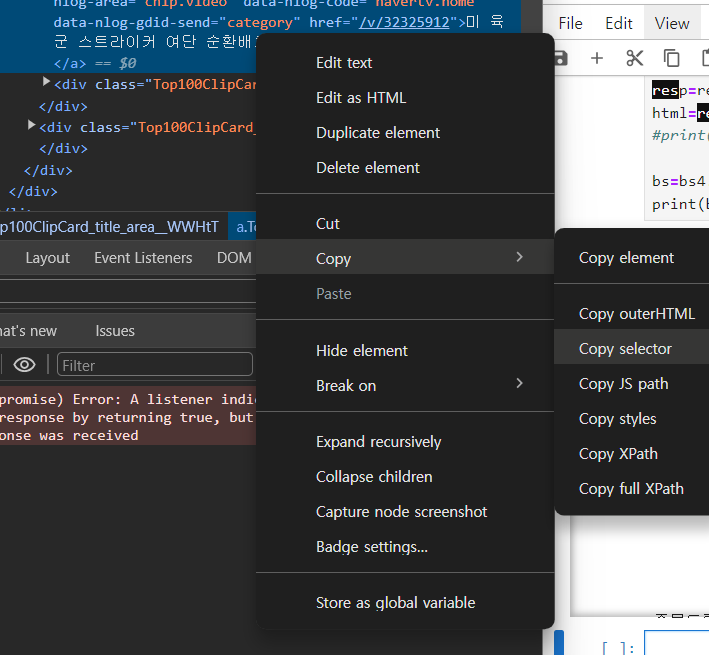
Task: Select the Top100ClipCard_title_area__WWHtT breadcrumb
Action: 109,227
